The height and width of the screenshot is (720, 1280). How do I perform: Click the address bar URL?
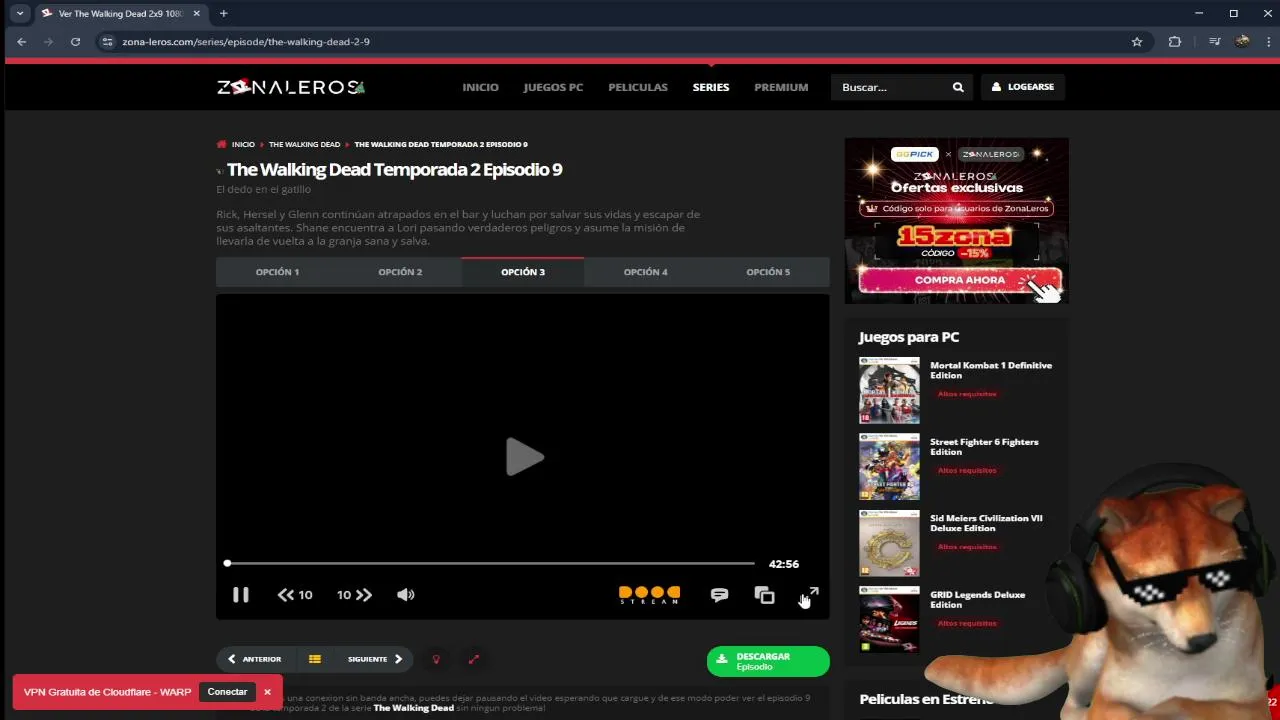click(x=246, y=42)
